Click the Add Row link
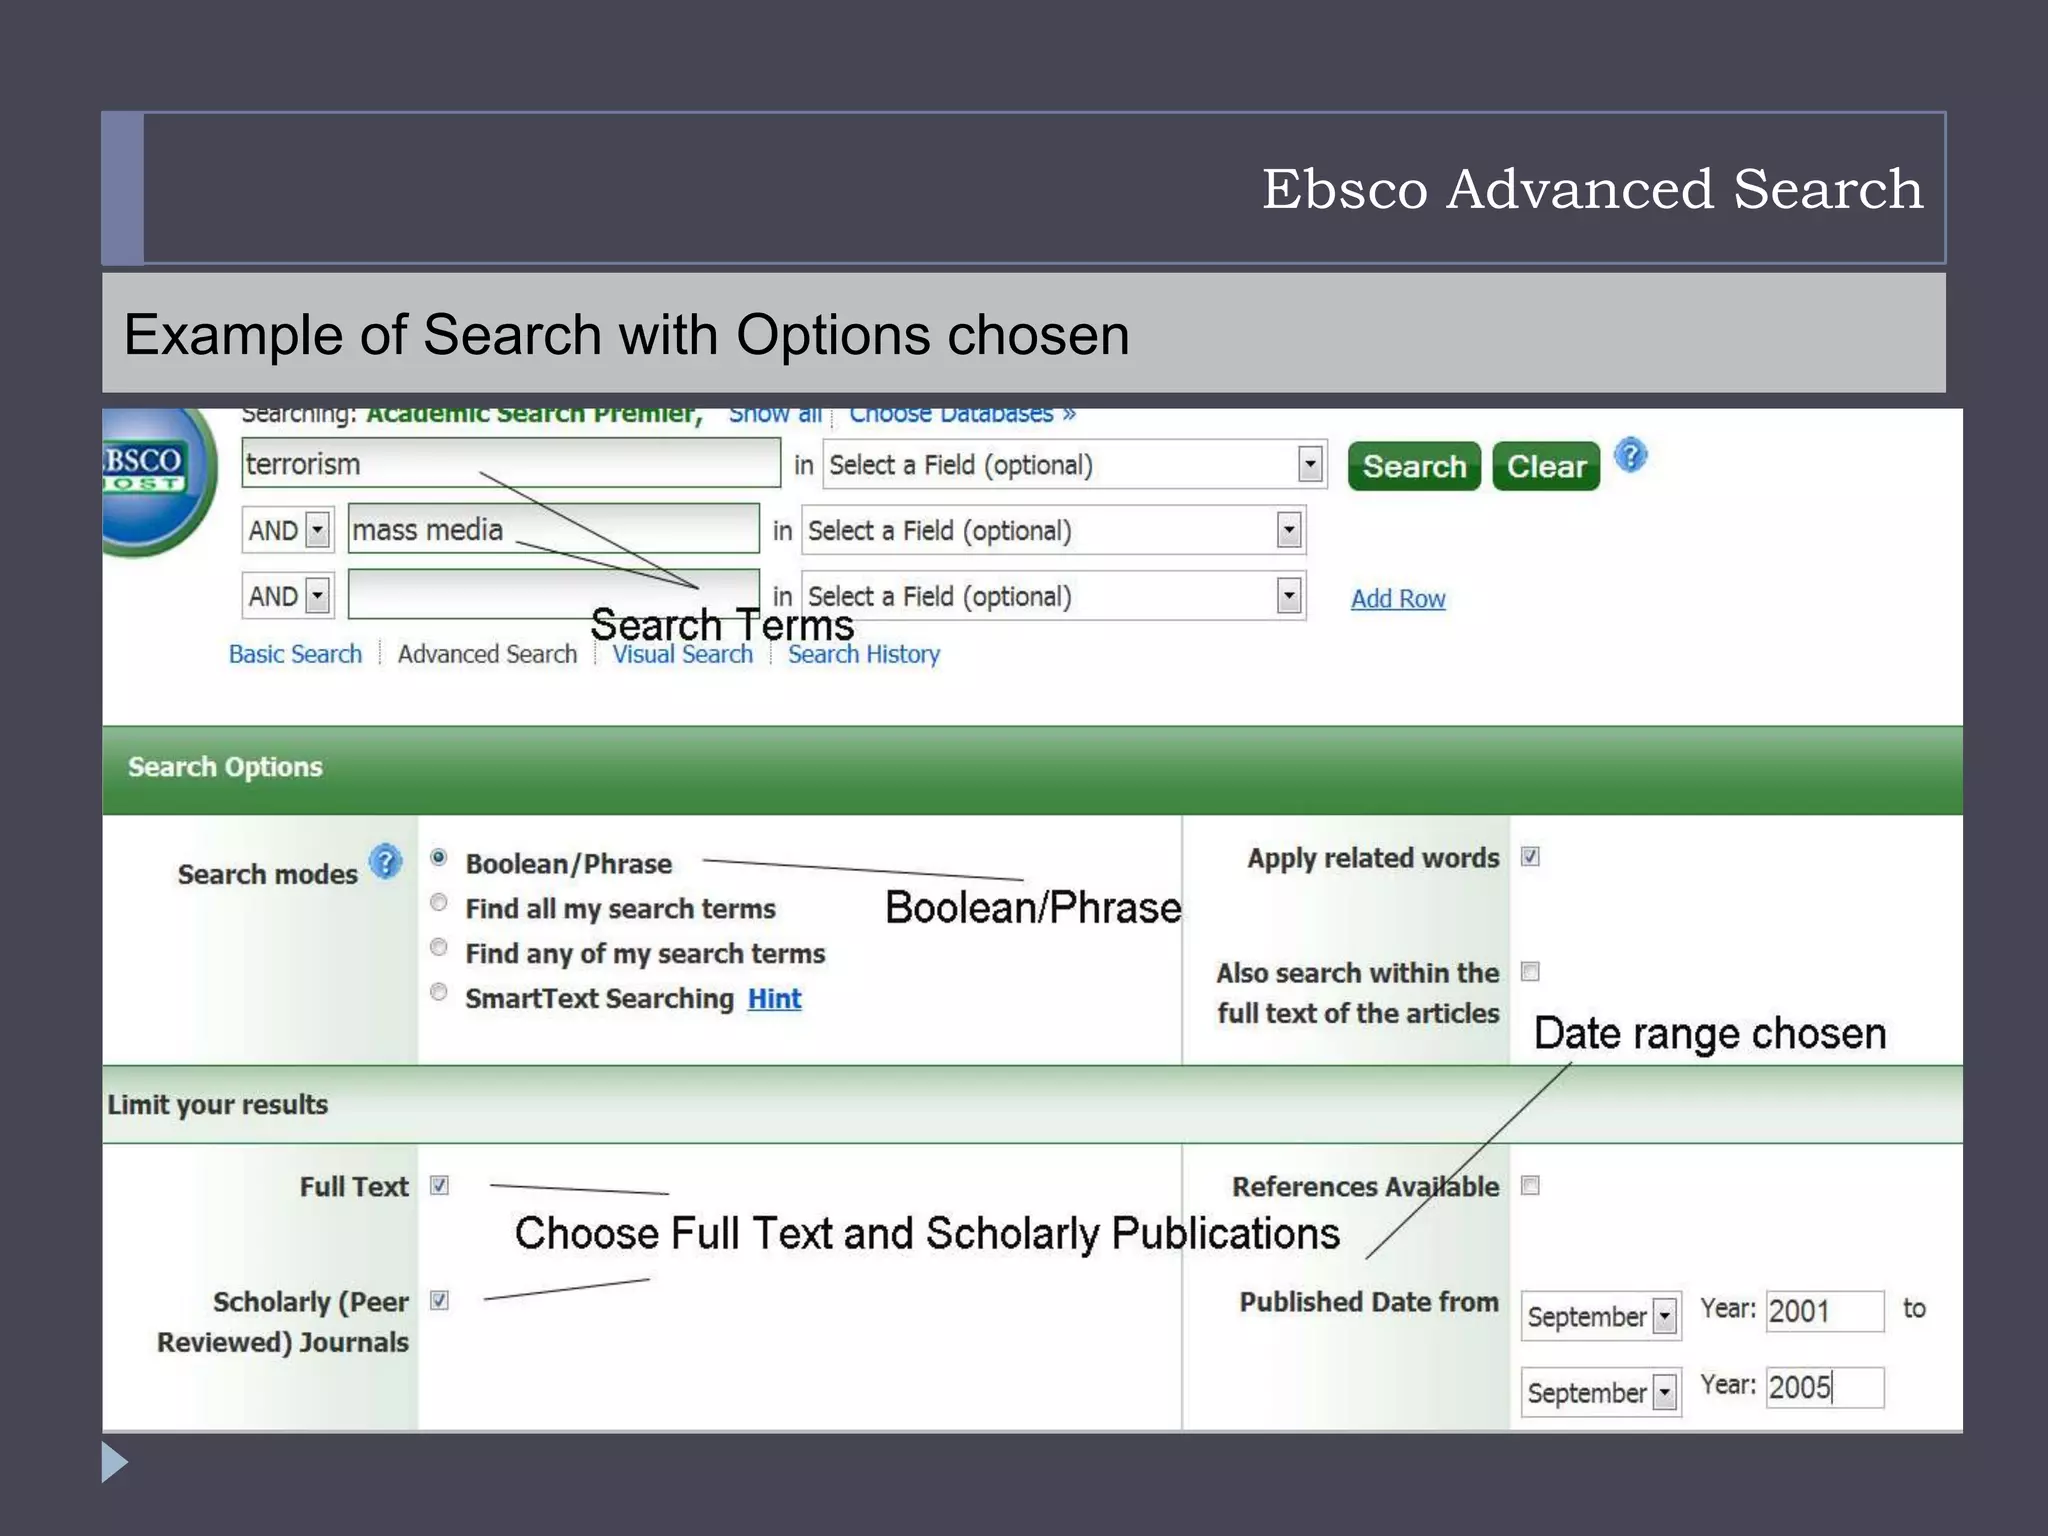 [x=1398, y=599]
